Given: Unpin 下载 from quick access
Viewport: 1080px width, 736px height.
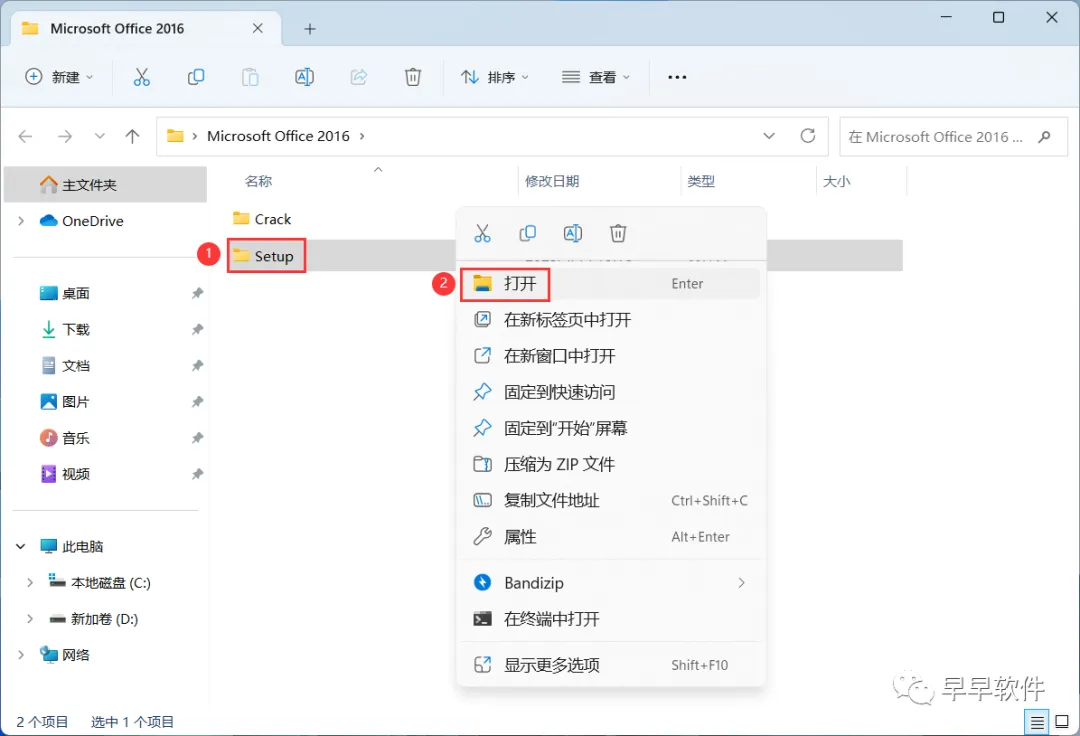Looking at the screenshot, I should [198, 329].
